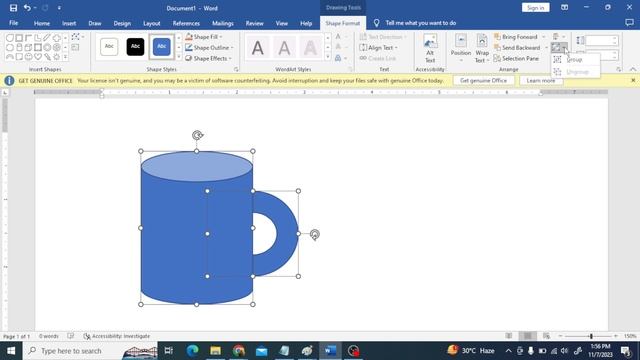Expand the Shape Styles gallery

pos(178,57)
